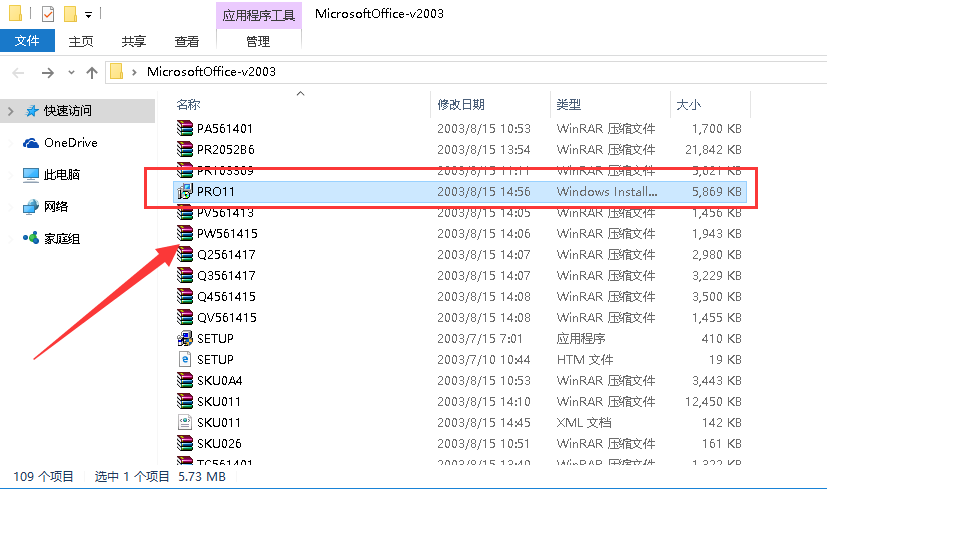Sort by the 类型 column header

[568, 105]
